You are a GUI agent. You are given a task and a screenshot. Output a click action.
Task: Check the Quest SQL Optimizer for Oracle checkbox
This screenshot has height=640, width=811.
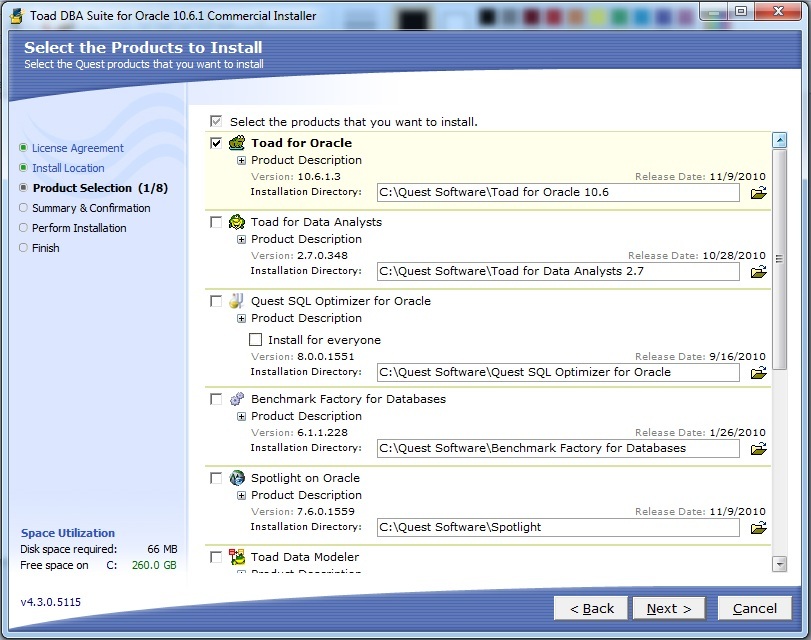[216, 301]
